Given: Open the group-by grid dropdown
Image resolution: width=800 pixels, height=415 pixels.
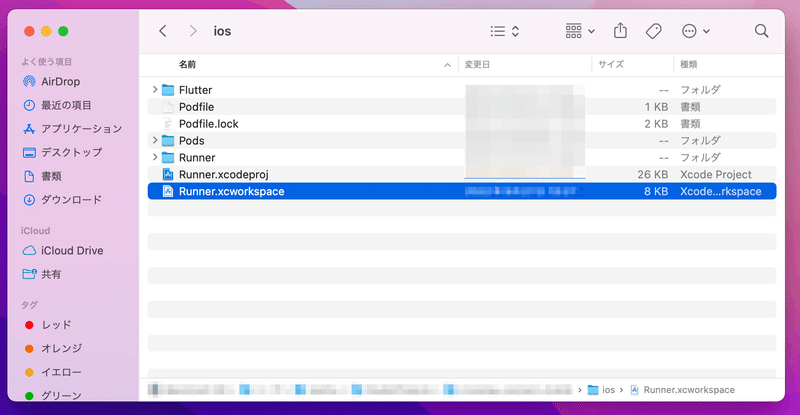Looking at the screenshot, I should point(580,31).
